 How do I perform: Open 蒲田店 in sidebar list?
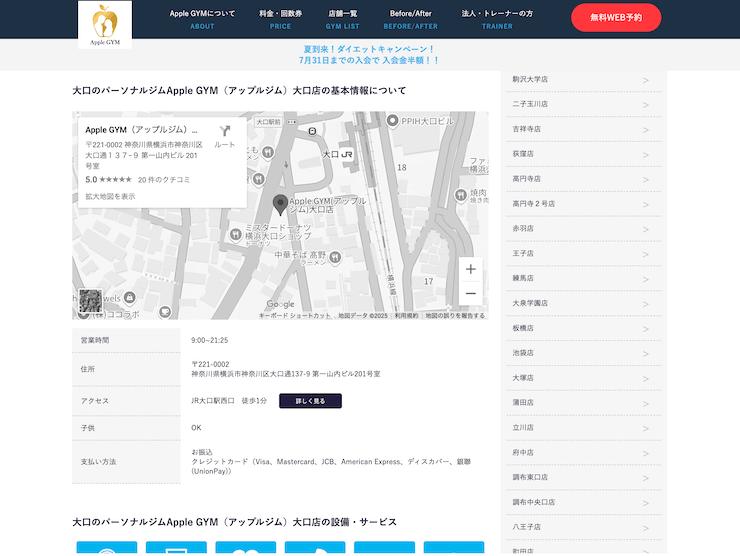pyautogui.click(x=584, y=403)
